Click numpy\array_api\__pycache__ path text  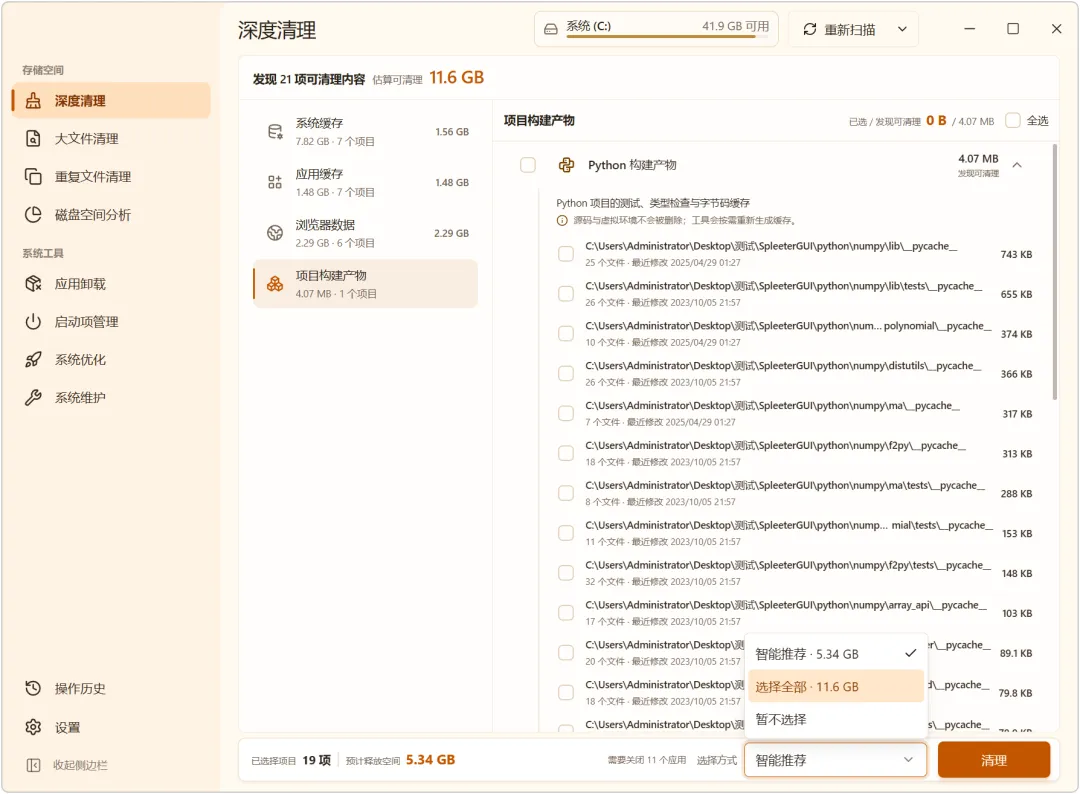pyautogui.click(x=786, y=605)
